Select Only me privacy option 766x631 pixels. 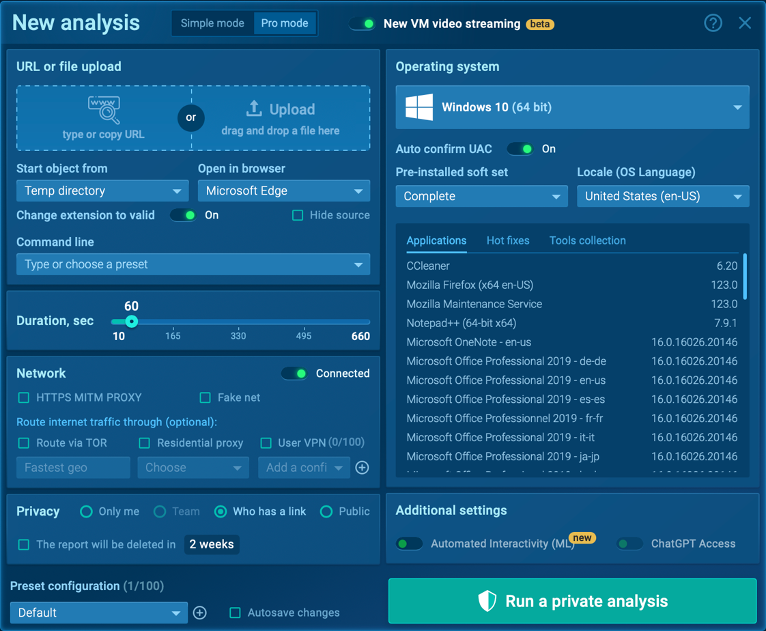click(86, 511)
